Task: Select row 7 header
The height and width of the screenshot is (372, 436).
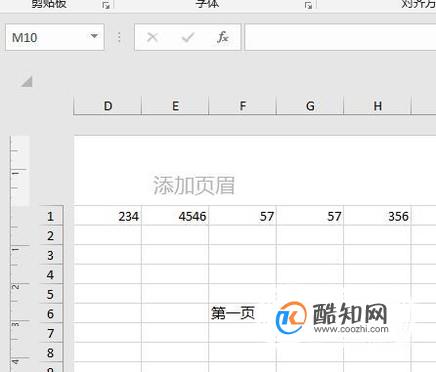Action: pos(51,333)
